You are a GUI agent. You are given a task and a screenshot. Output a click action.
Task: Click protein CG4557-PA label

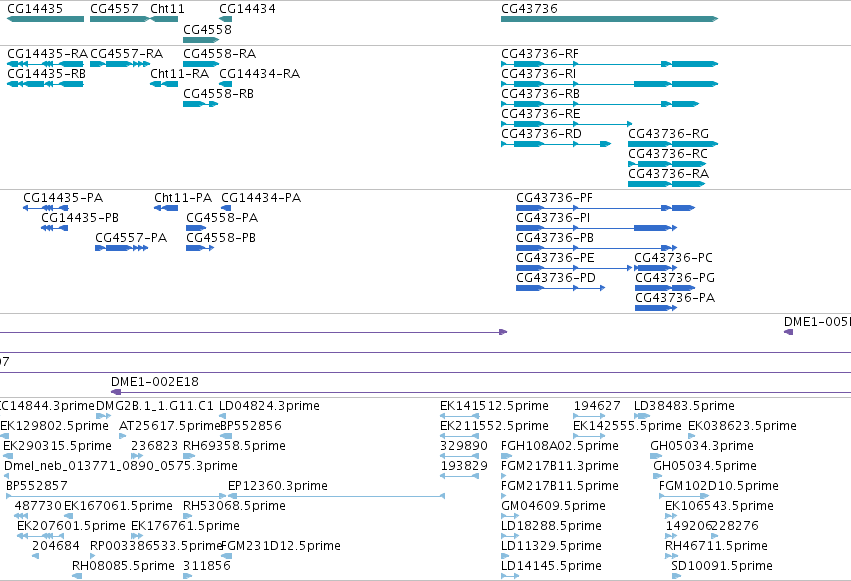pyautogui.click(x=131, y=238)
